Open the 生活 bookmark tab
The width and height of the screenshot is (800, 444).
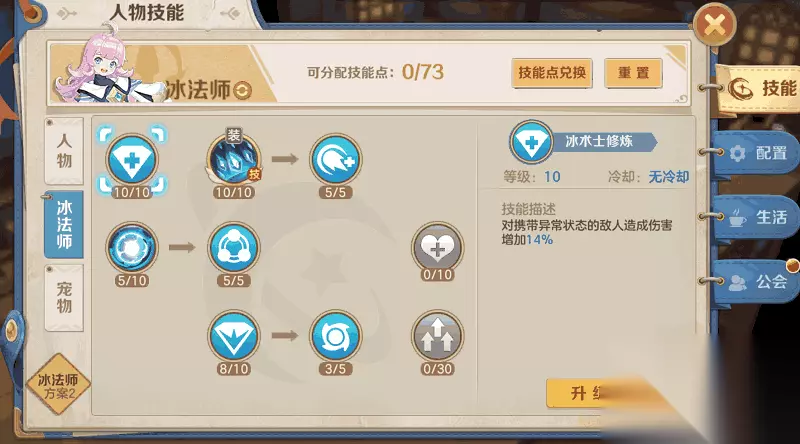[x=757, y=217]
